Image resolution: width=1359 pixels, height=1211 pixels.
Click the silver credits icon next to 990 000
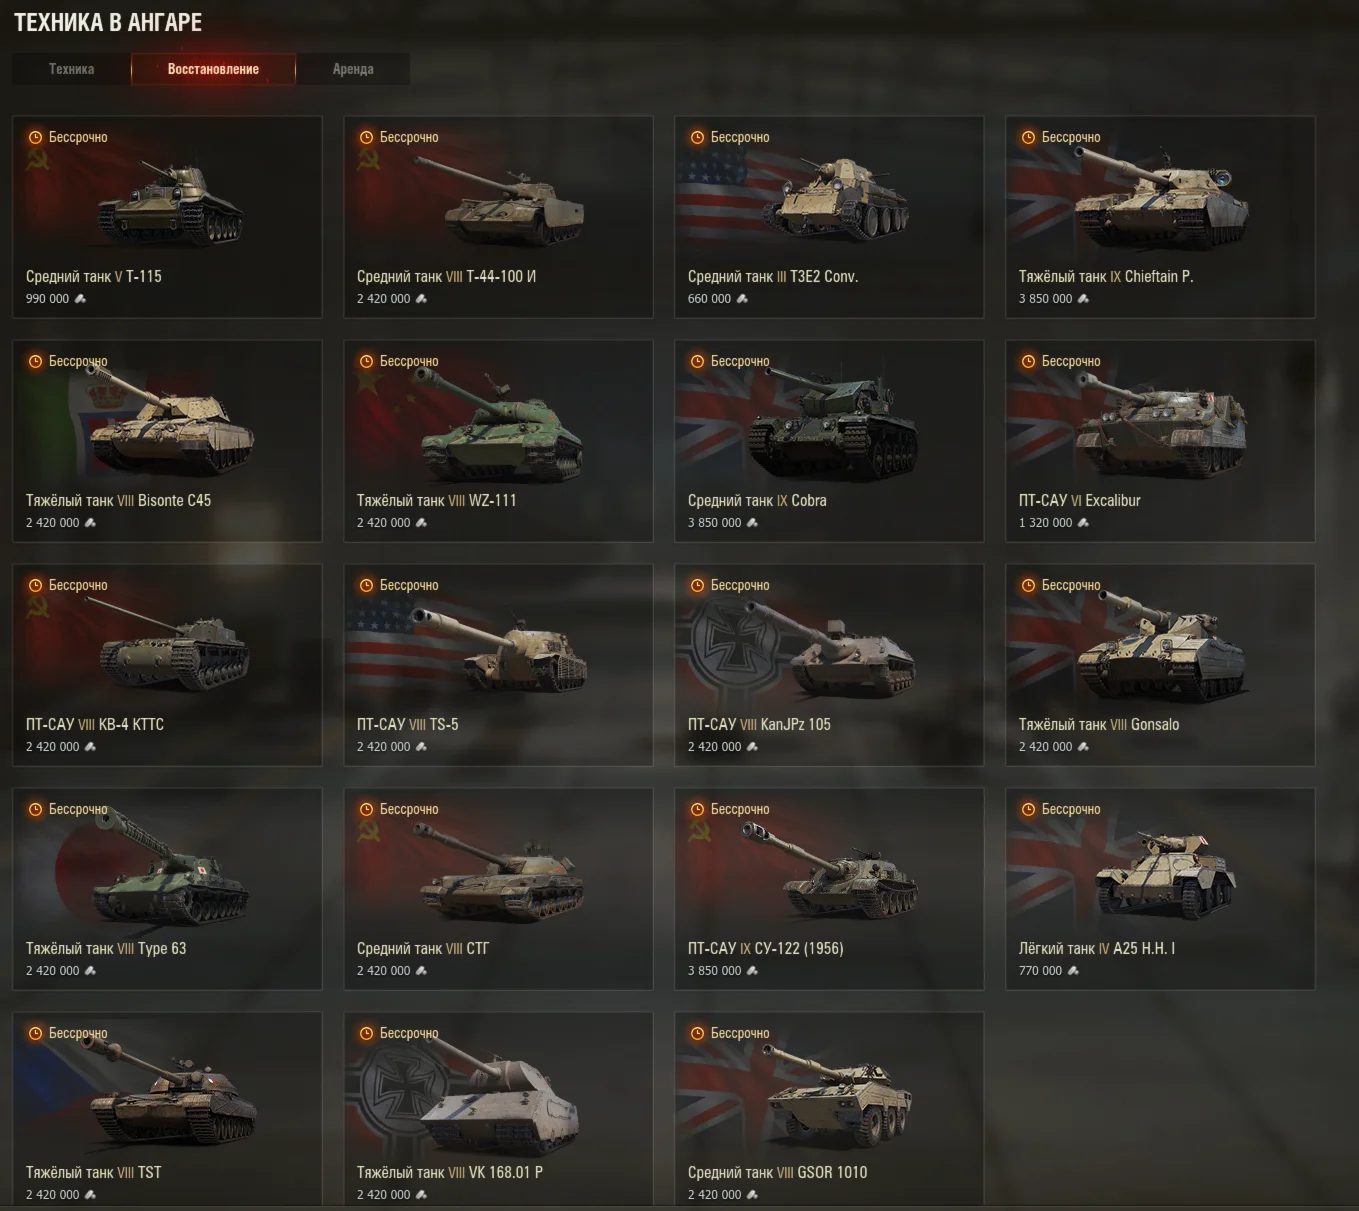click(80, 299)
